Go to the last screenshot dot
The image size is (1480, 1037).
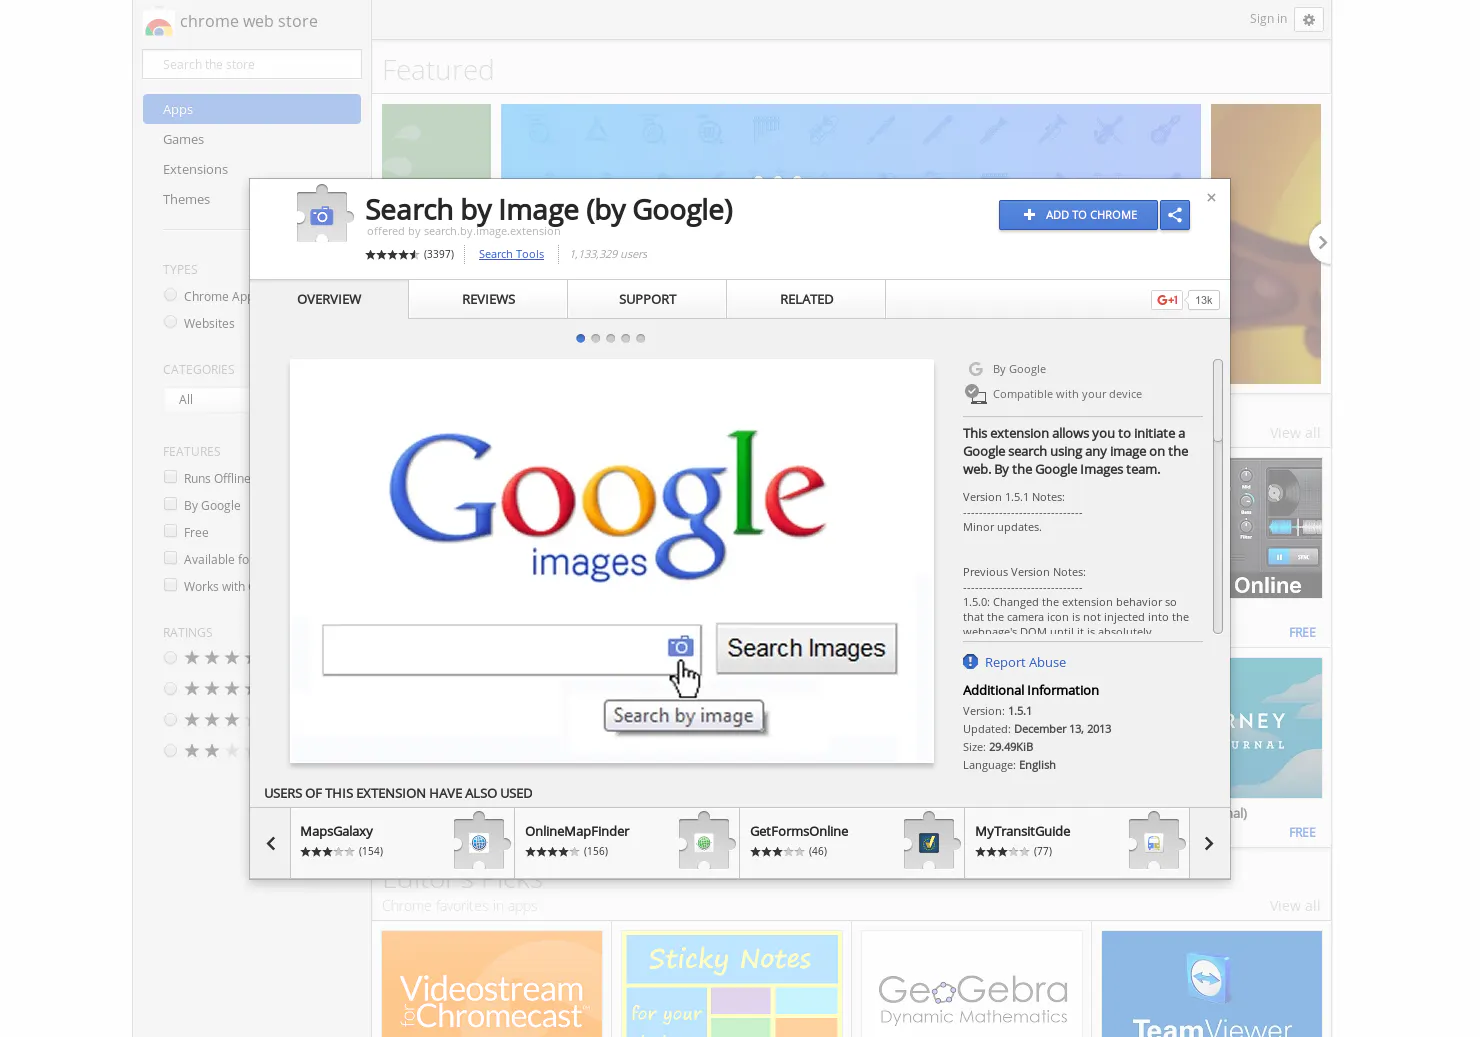coord(641,338)
